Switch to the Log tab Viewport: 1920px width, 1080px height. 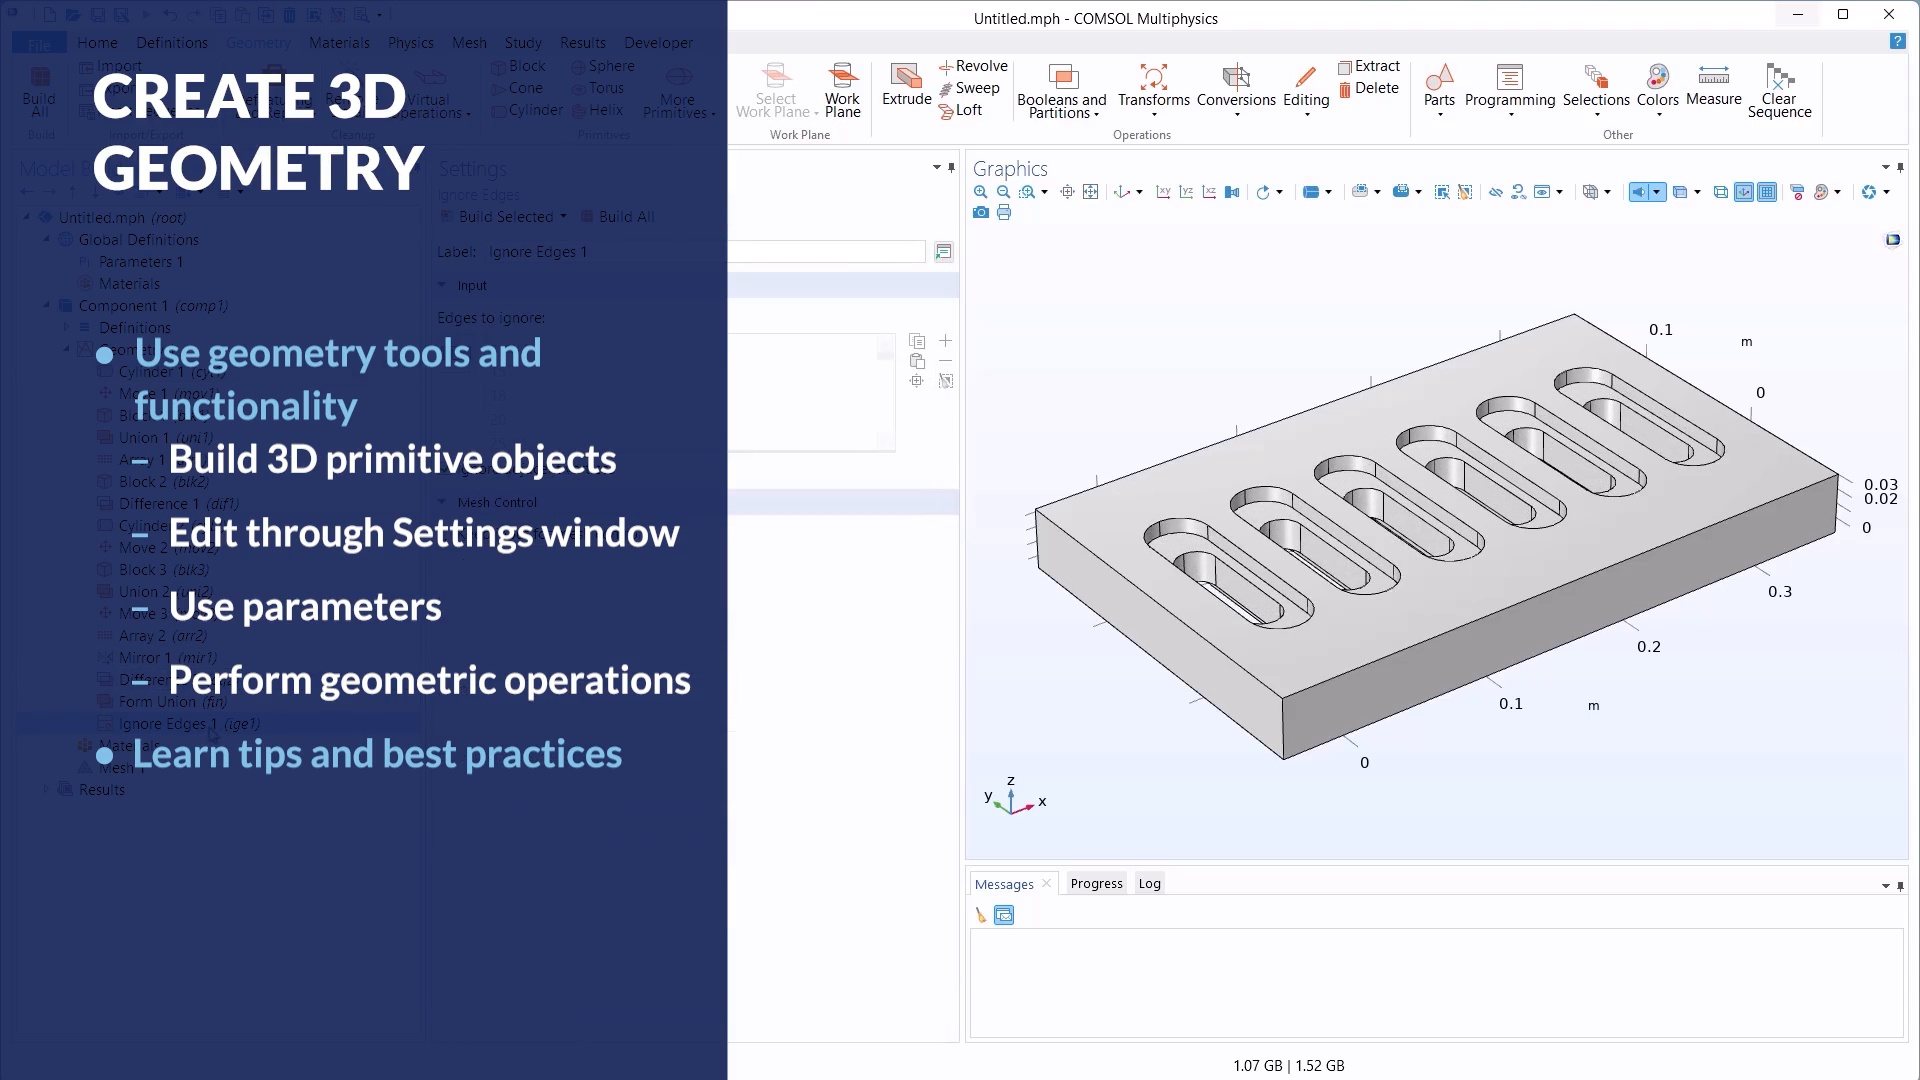click(x=1149, y=883)
